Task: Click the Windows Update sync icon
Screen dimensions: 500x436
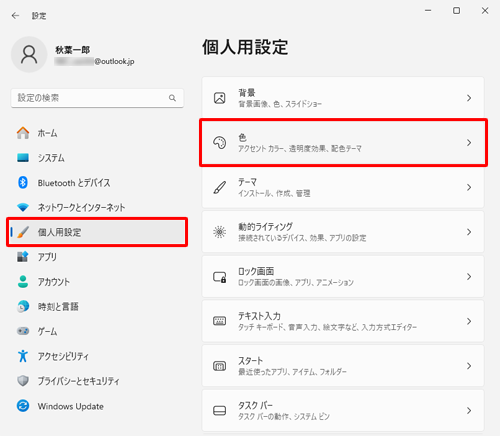Action: click(23, 406)
